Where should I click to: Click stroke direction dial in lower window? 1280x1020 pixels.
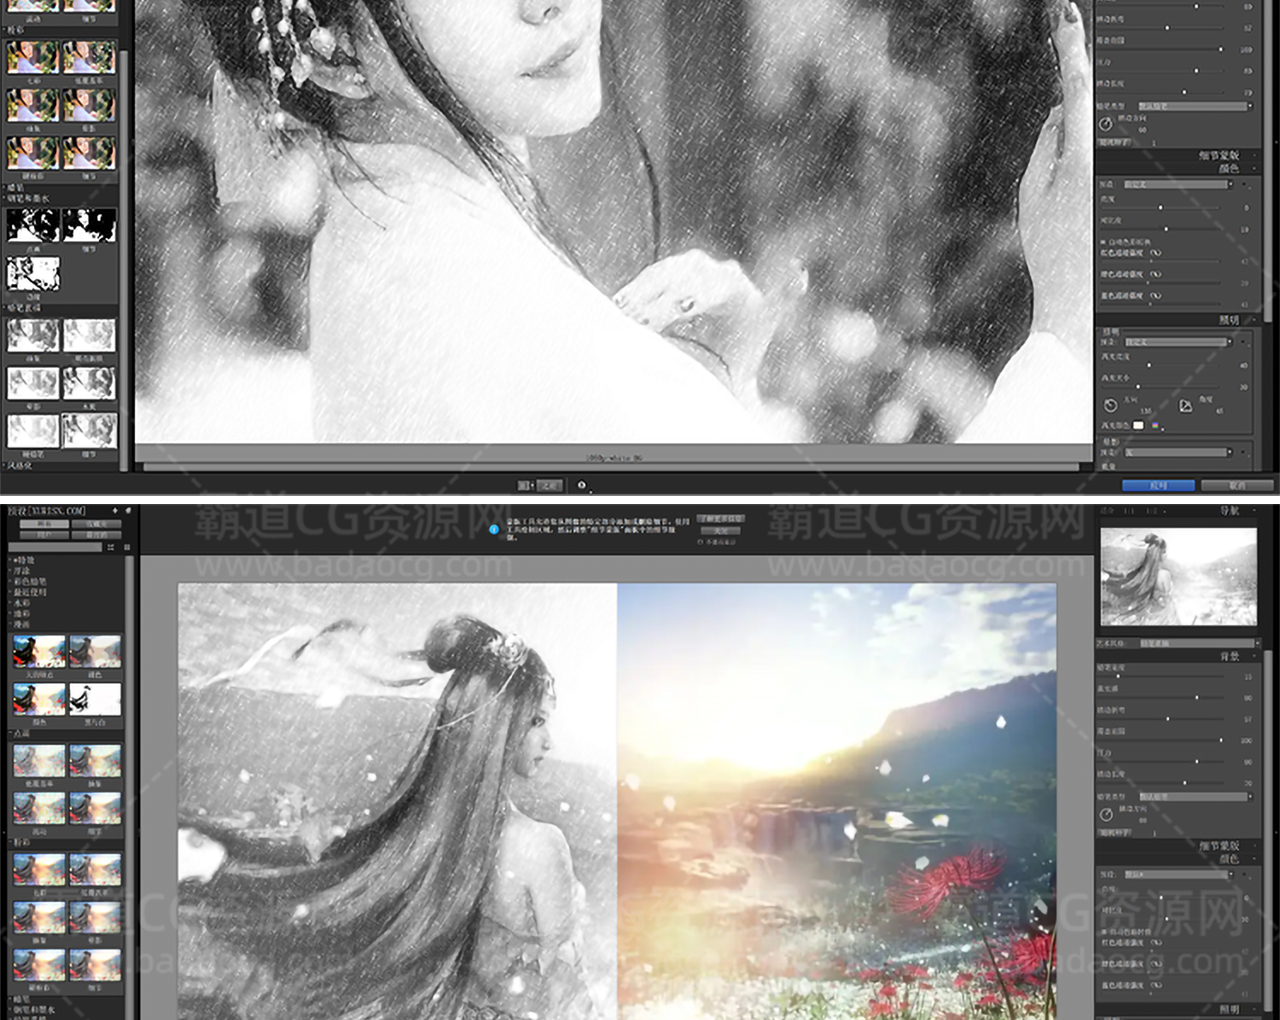1106,815
